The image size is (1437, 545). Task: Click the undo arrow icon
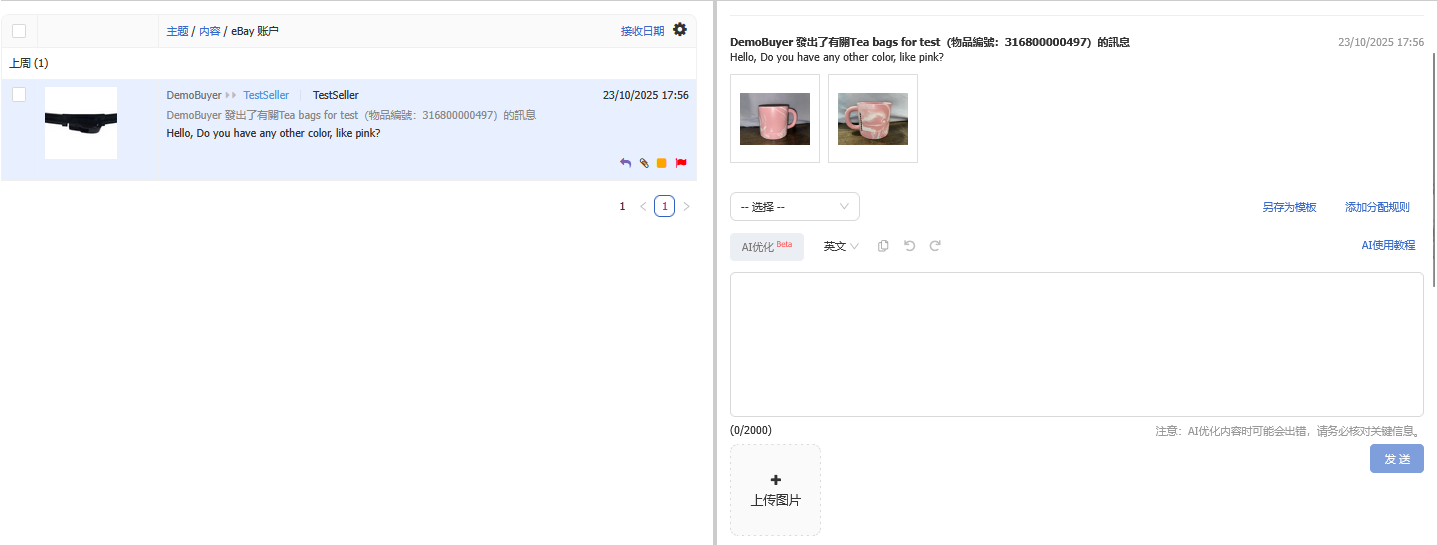point(909,246)
